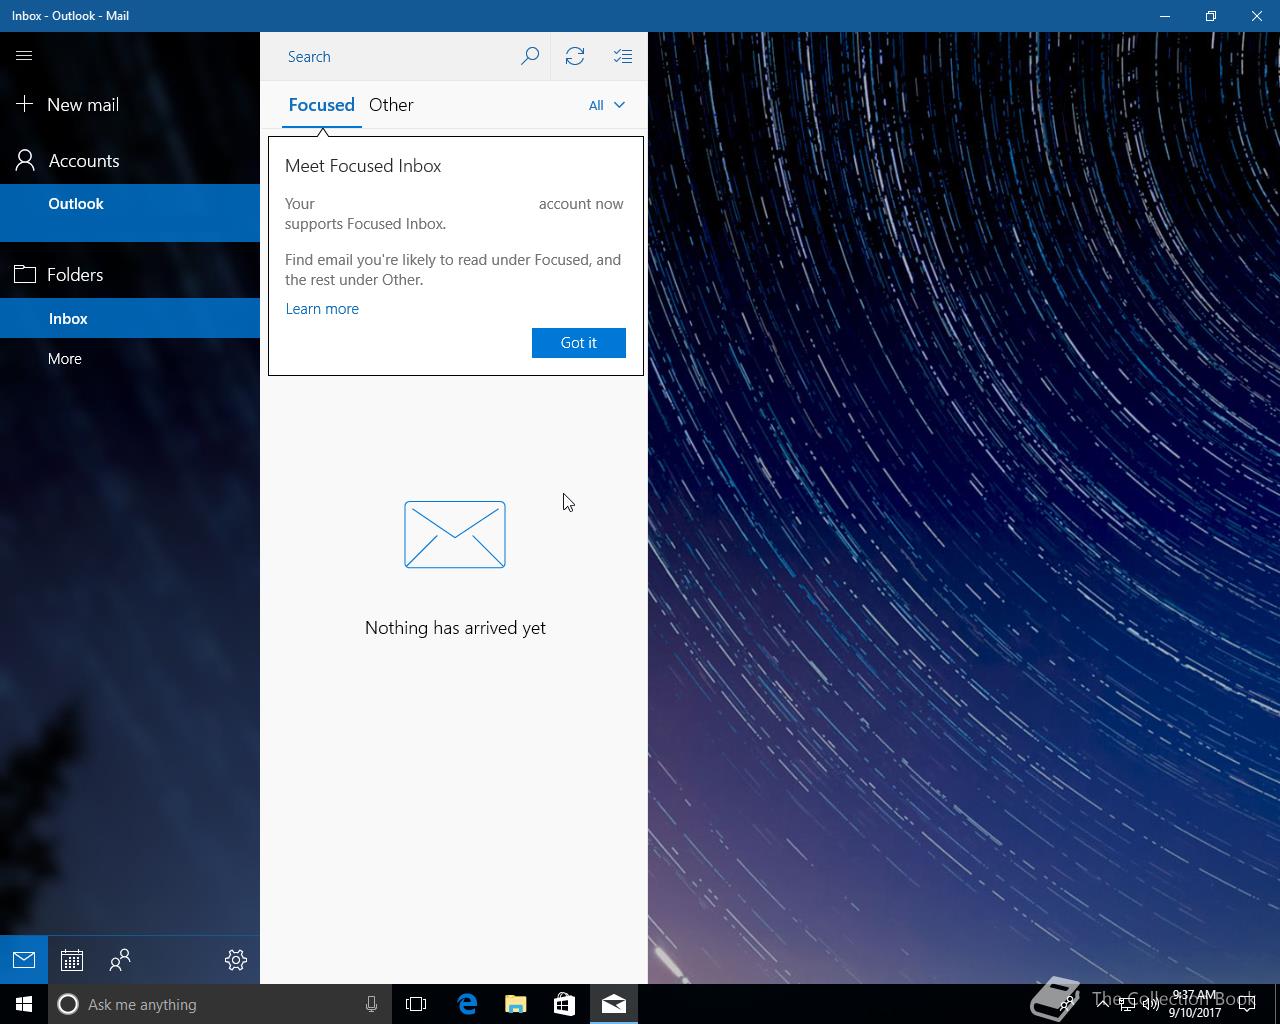Screen dimensions: 1280x1024
Task: Click the volume speaker tray icon
Action: click(1150, 1004)
